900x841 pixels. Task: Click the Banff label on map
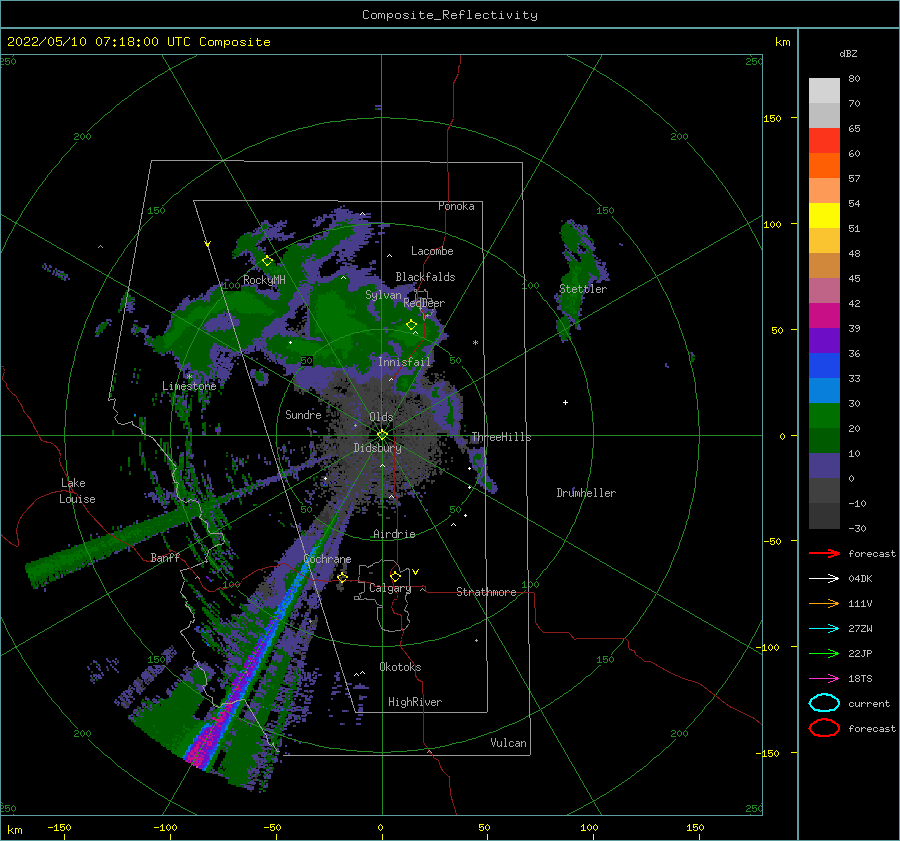coord(165,557)
